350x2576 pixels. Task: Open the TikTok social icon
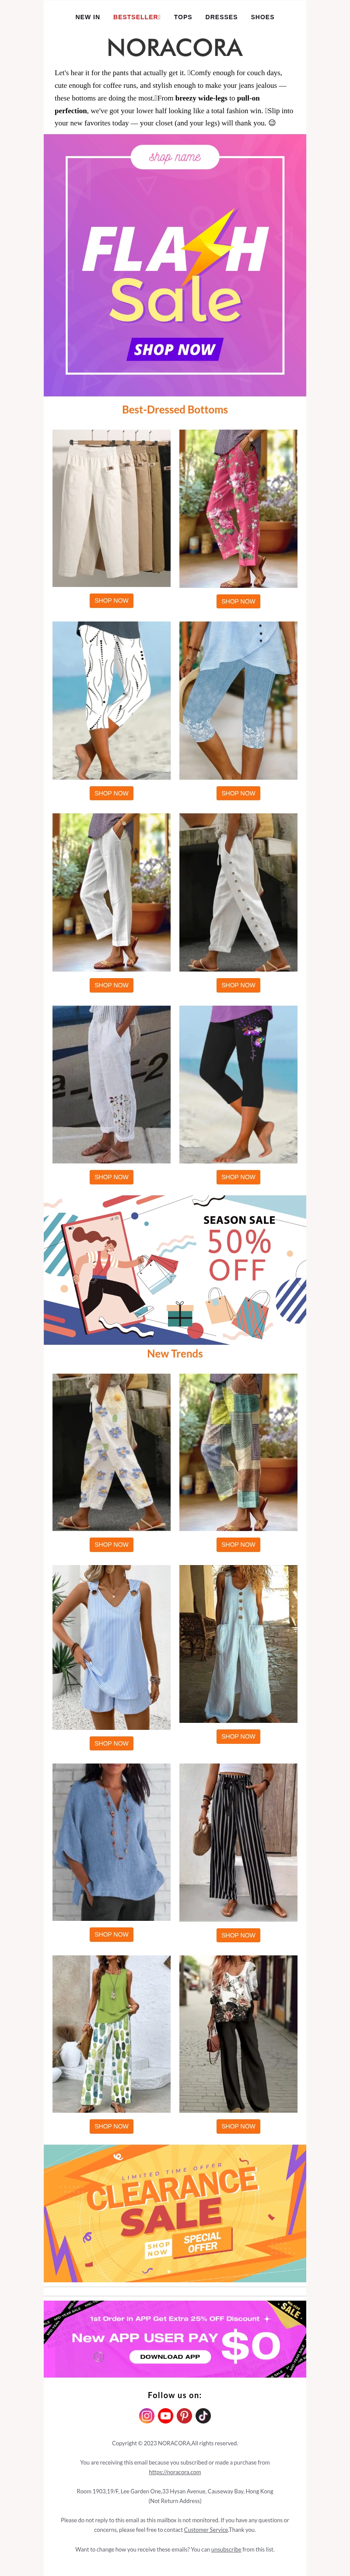[203, 2415]
